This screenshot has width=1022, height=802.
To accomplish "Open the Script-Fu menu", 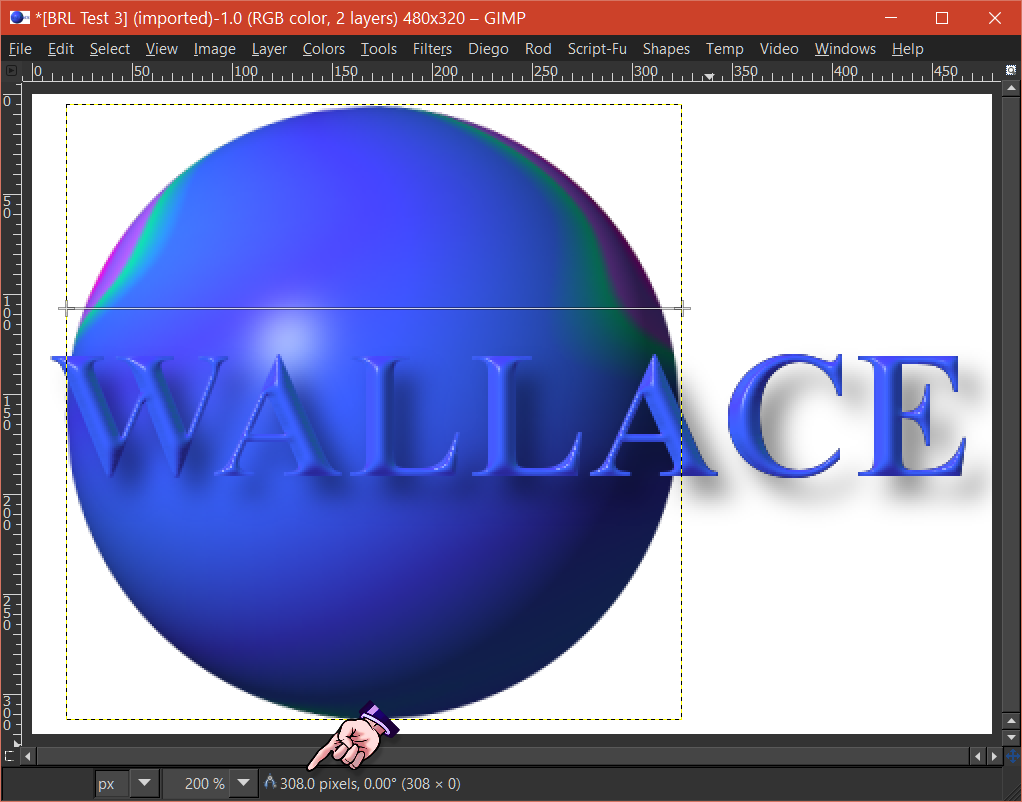I will [597, 49].
